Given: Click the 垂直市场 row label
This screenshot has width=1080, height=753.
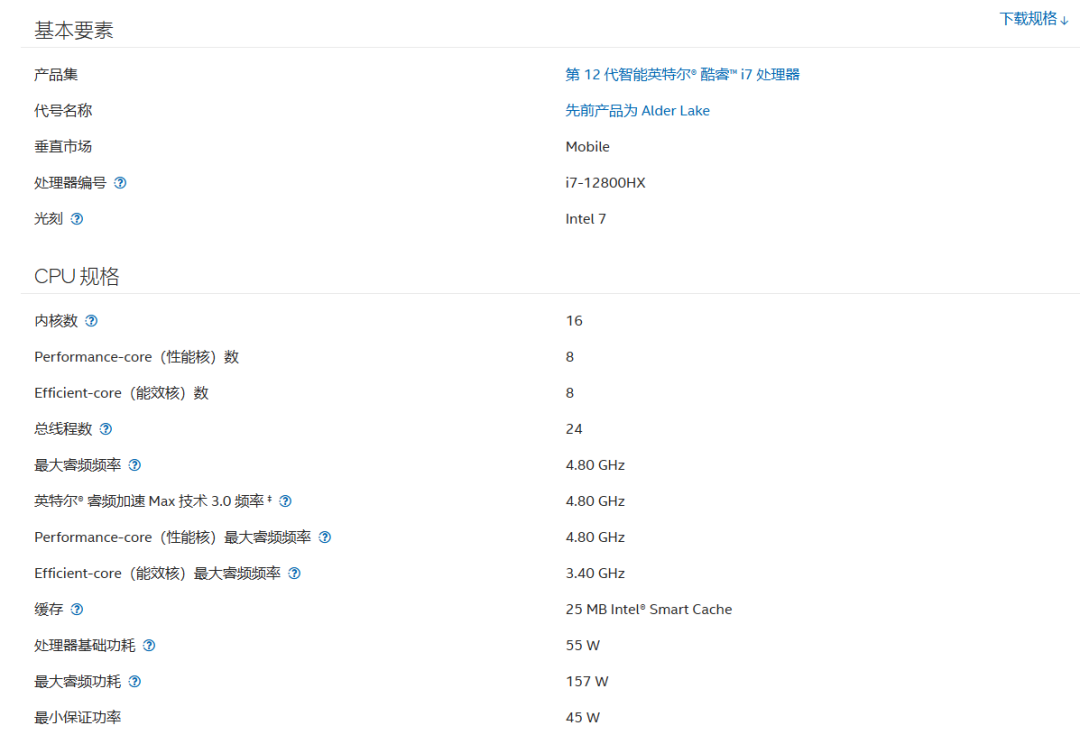Looking at the screenshot, I should tap(63, 147).
